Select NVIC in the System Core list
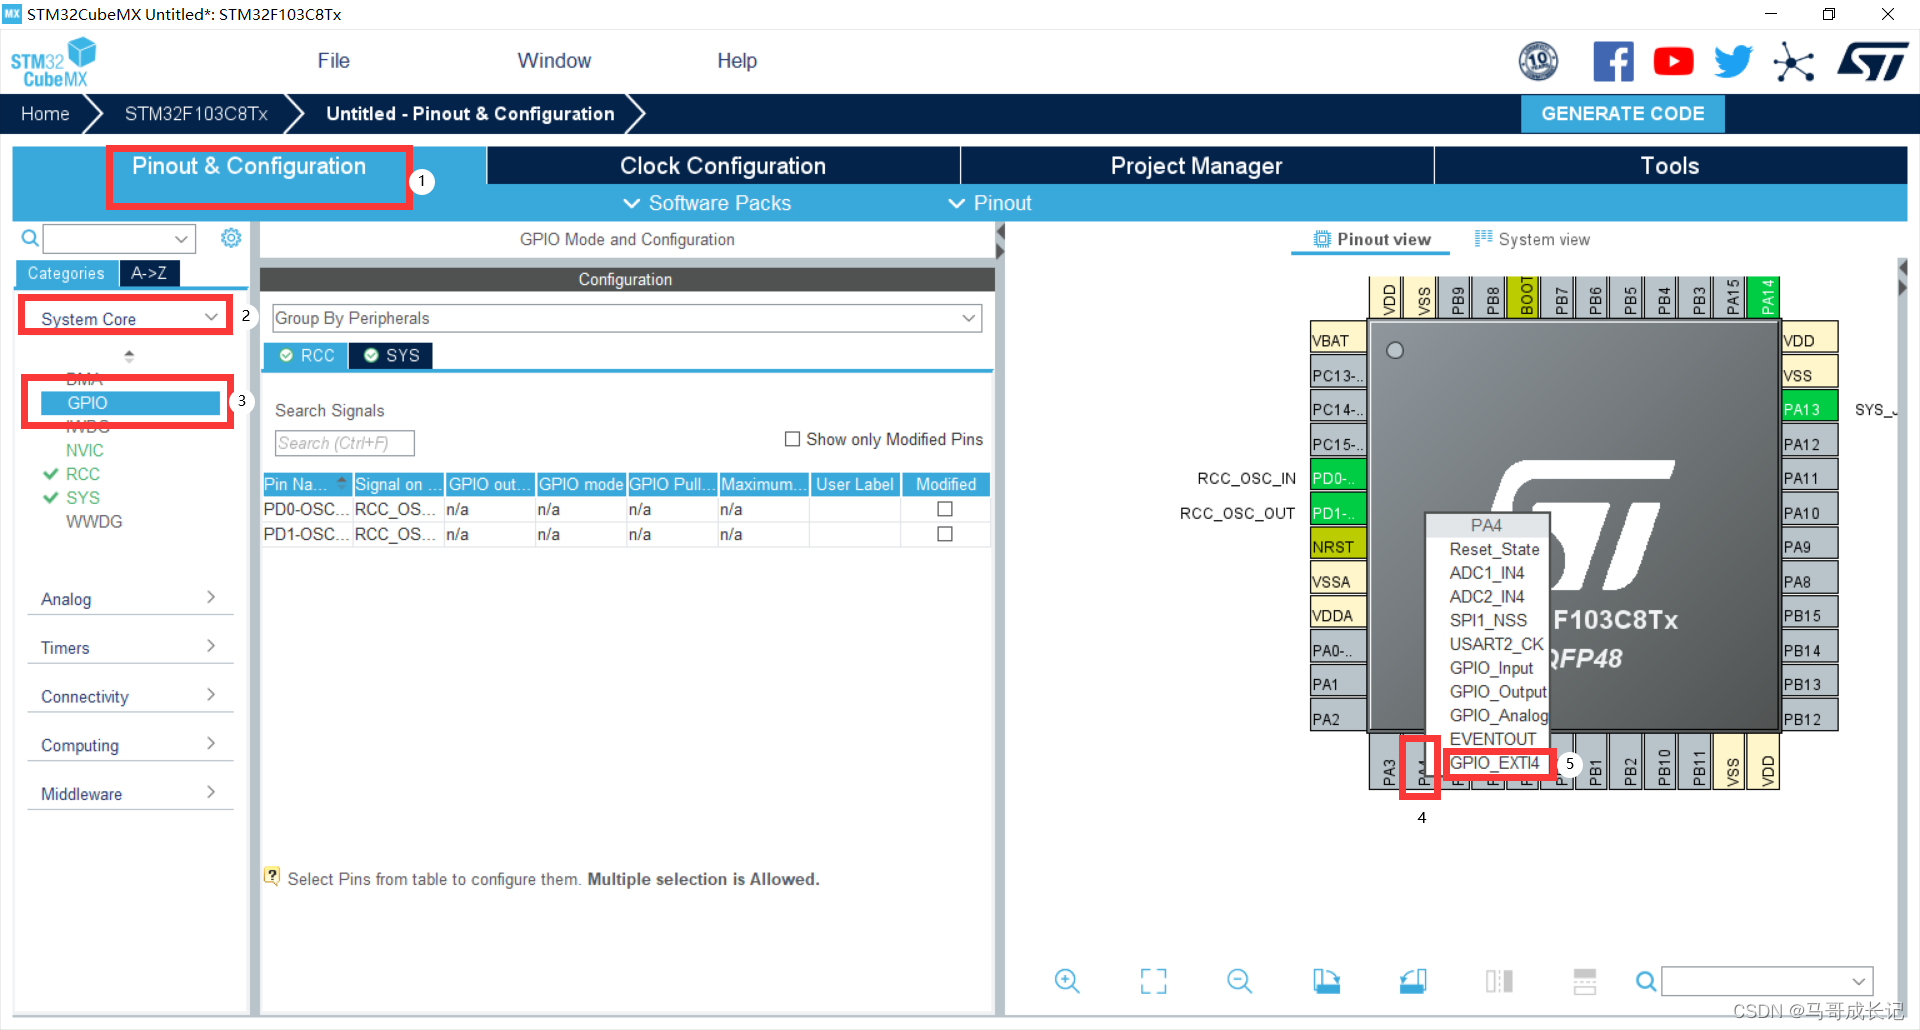This screenshot has height=1030, width=1920. point(84,450)
